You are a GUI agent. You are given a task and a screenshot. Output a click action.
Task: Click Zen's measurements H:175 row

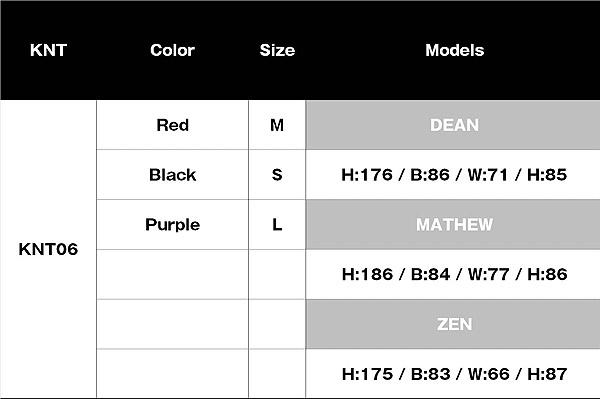(453, 374)
